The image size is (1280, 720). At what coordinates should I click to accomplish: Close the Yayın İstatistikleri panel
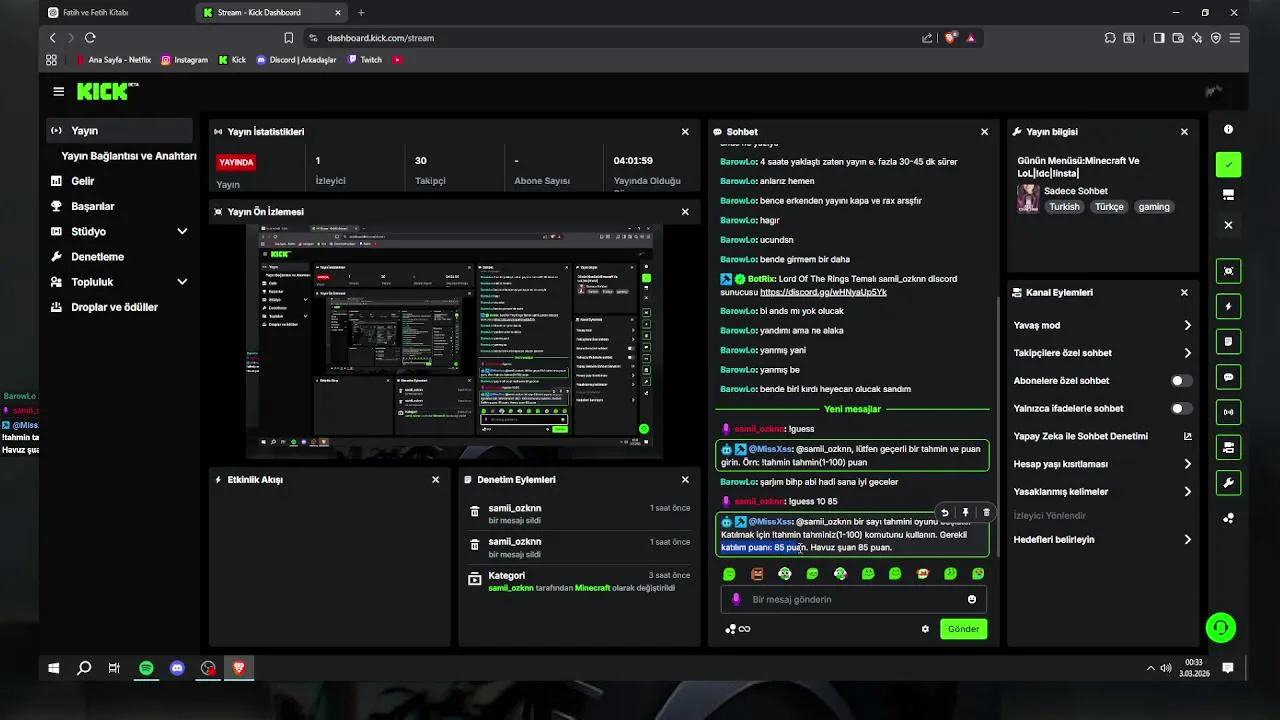tap(685, 131)
